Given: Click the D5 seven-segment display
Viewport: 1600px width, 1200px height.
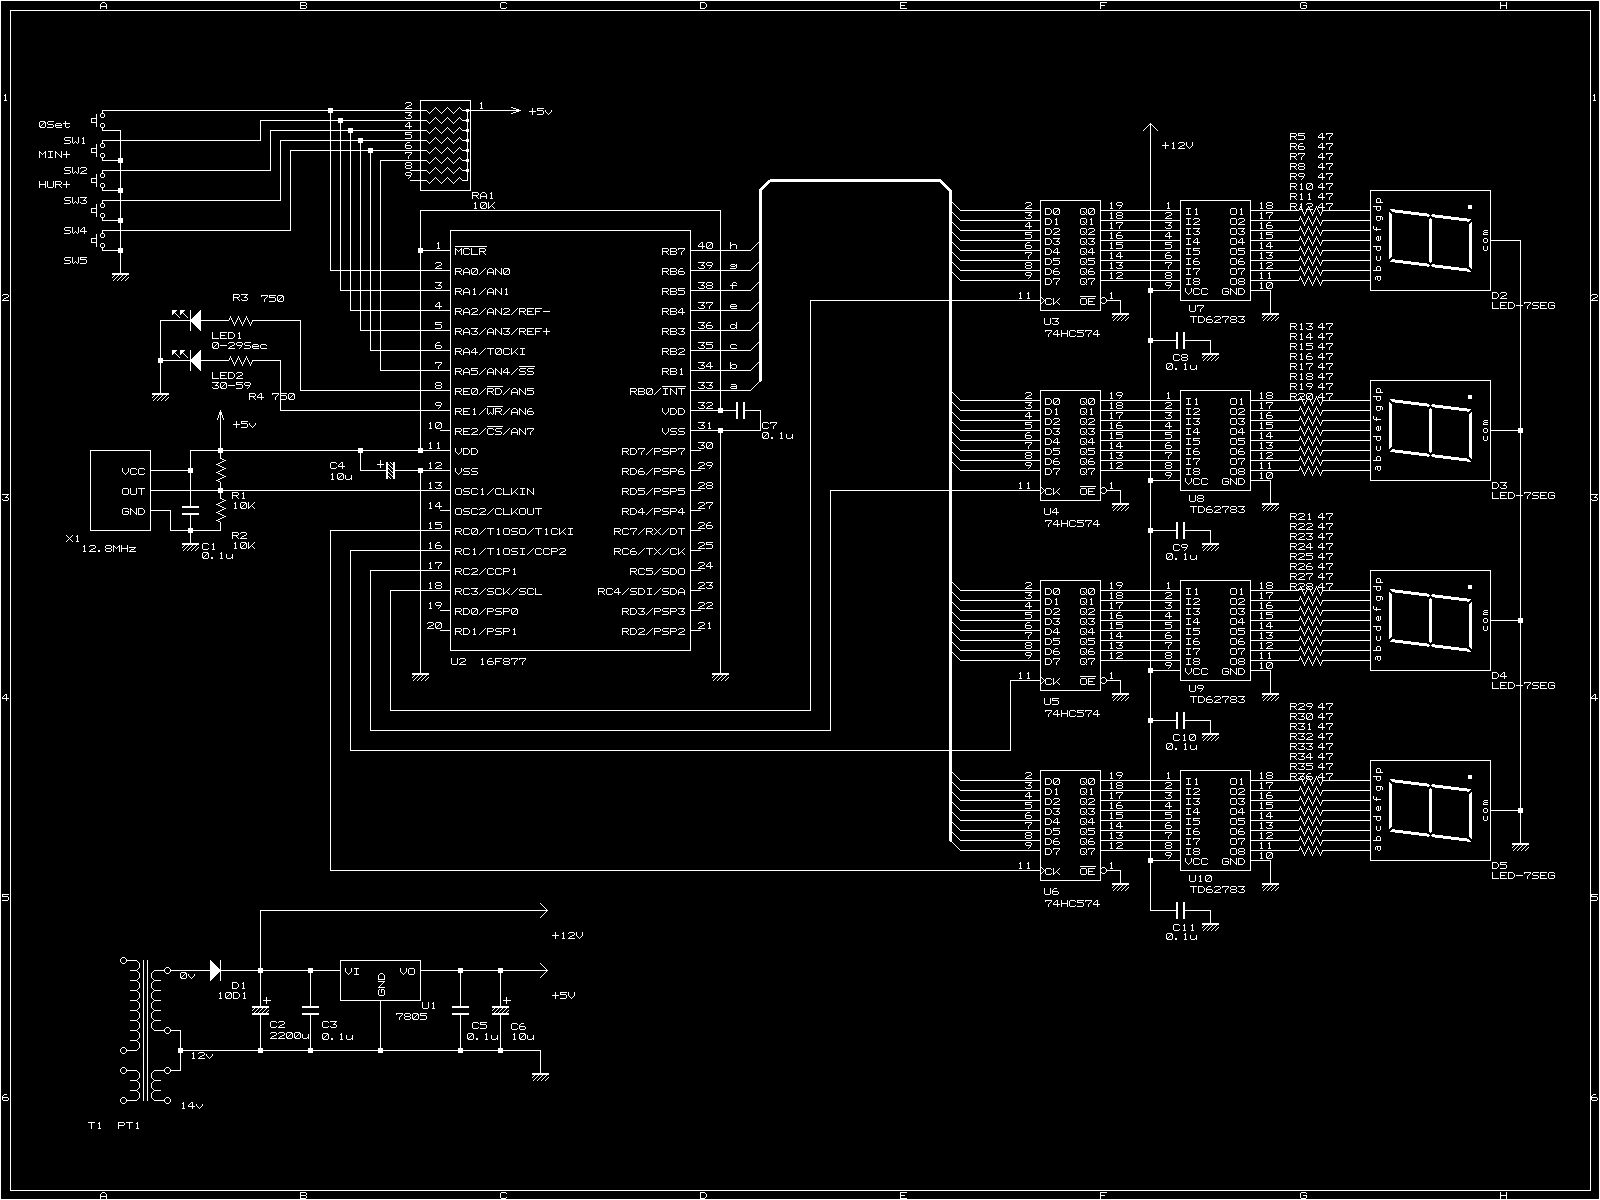Looking at the screenshot, I should click(x=1430, y=810).
